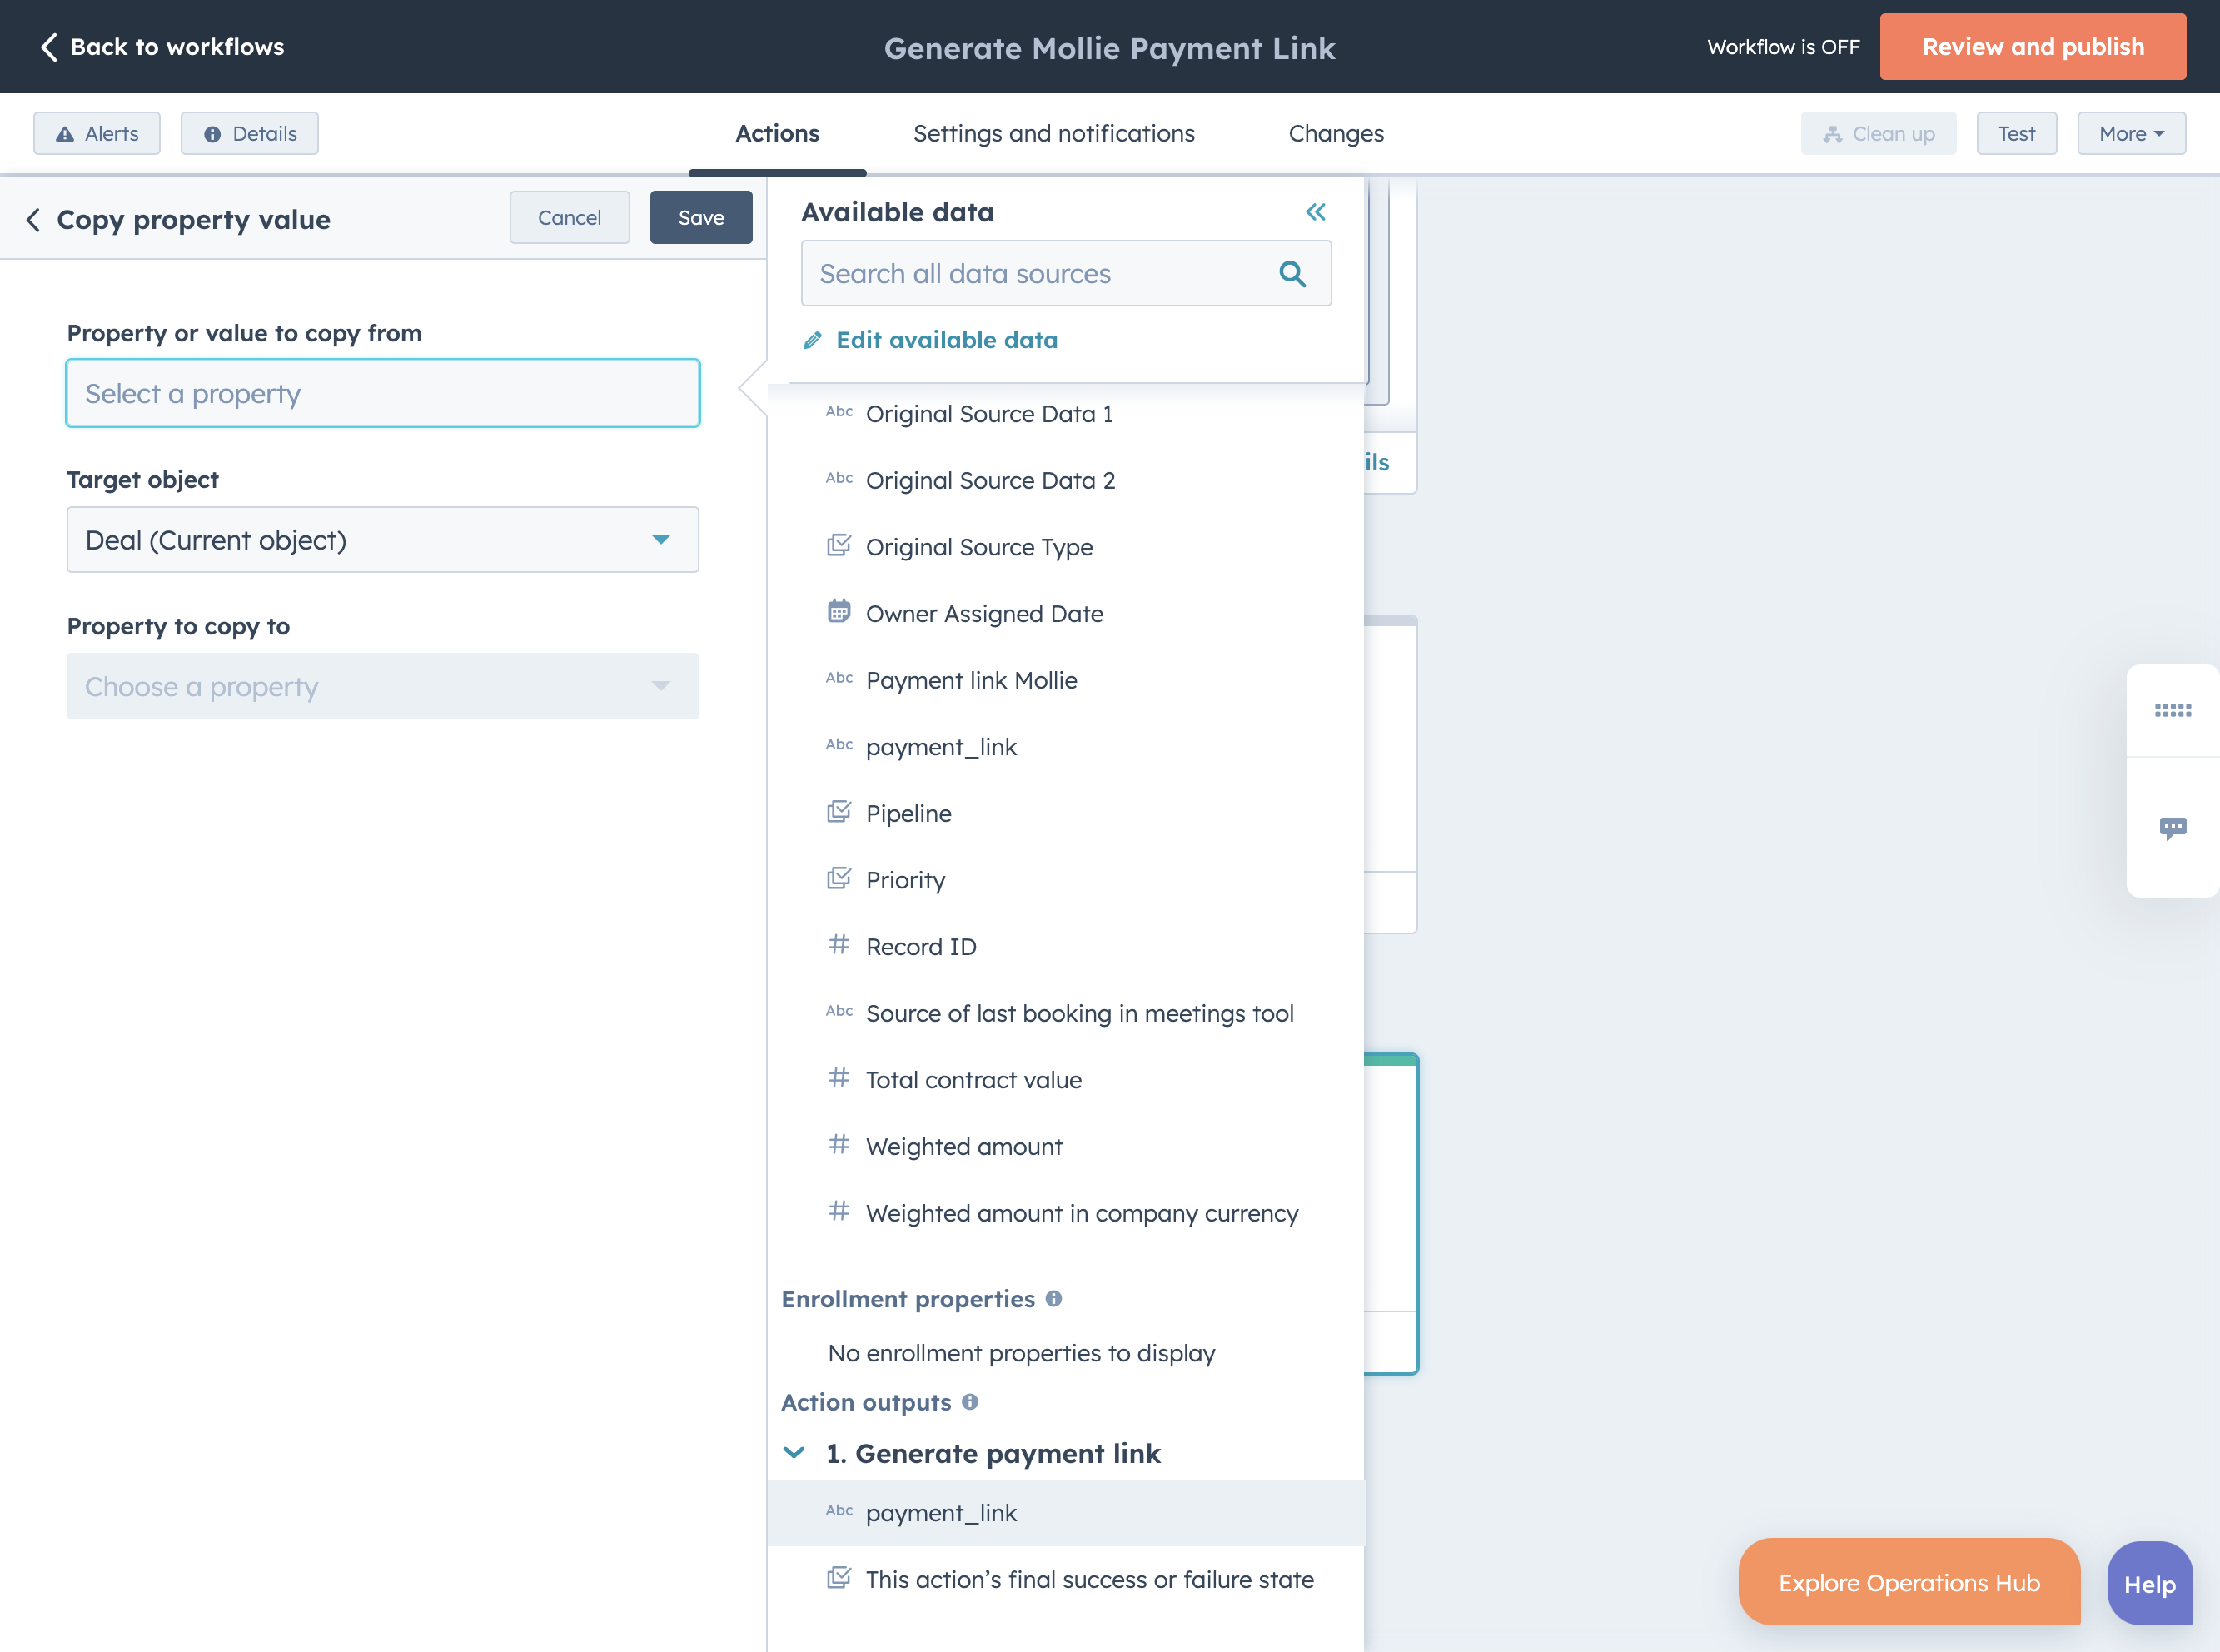The height and width of the screenshot is (1652, 2220).
Task: Open Explore Operations Hub
Action: tap(1909, 1582)
